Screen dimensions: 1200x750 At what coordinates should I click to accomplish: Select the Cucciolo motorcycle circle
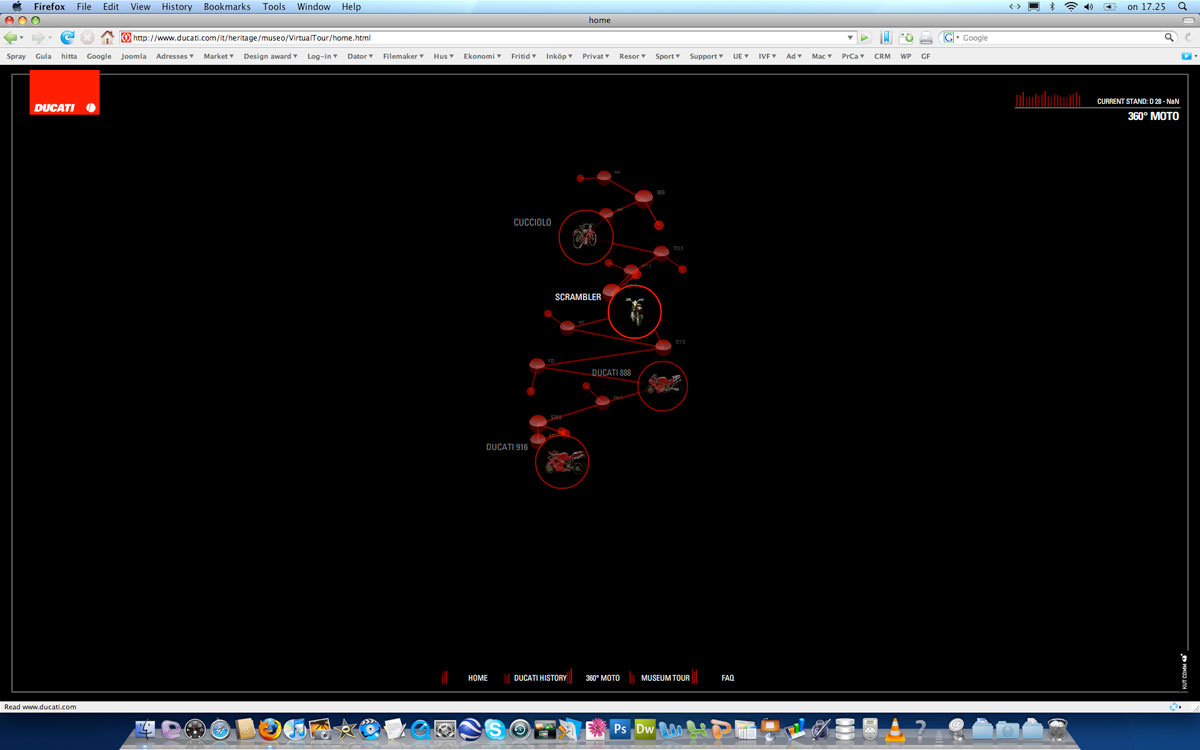(585, 237)
